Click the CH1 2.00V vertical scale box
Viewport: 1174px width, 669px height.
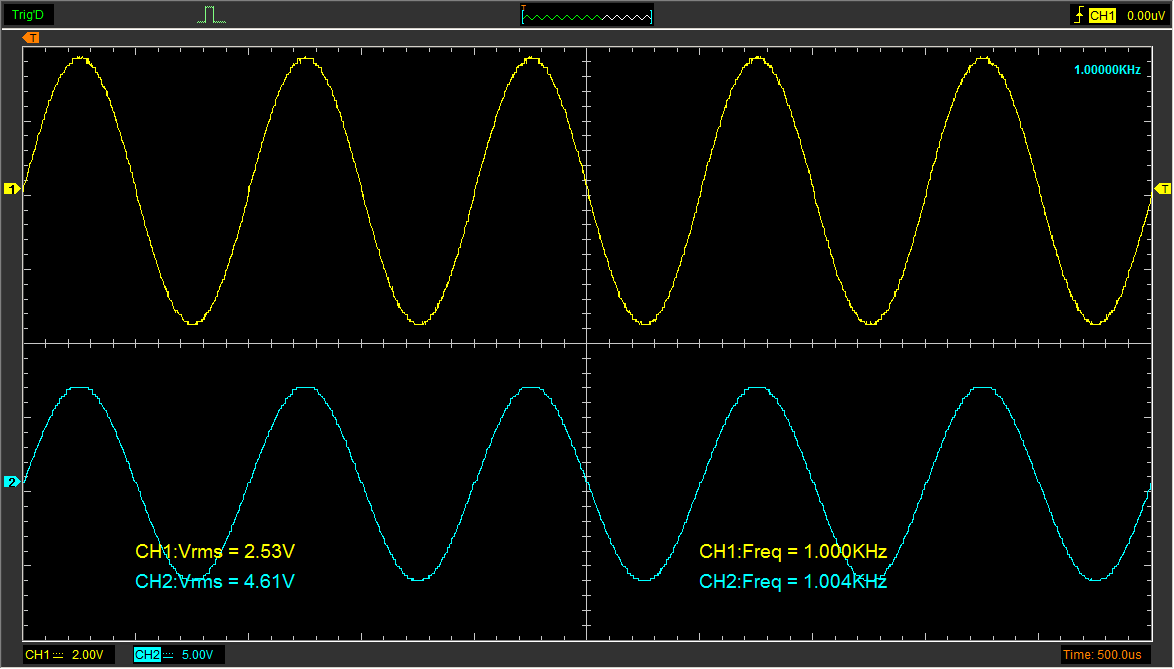(69, 655)
